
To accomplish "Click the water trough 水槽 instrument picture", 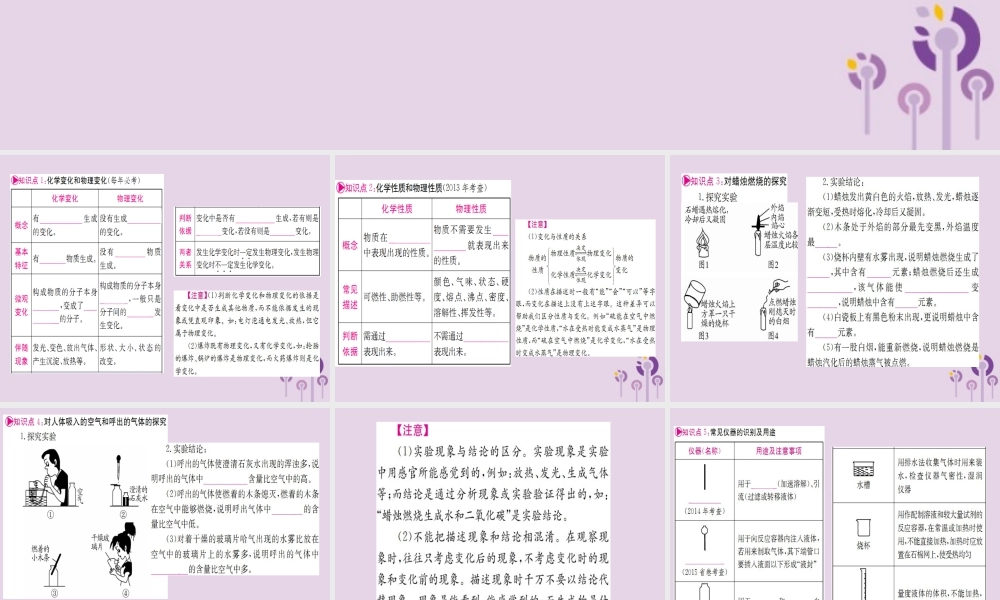I will [x=863, y=467].
